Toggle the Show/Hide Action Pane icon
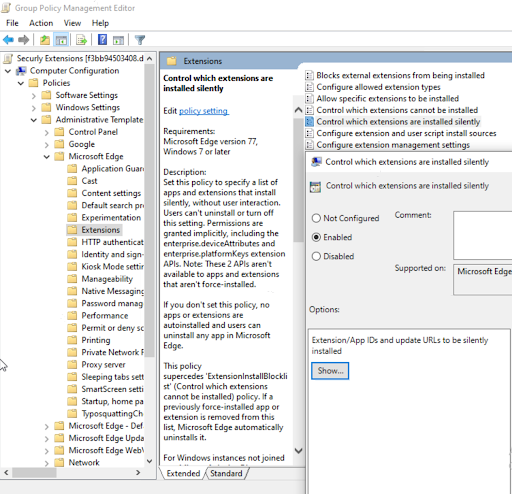 click(118, 40)
